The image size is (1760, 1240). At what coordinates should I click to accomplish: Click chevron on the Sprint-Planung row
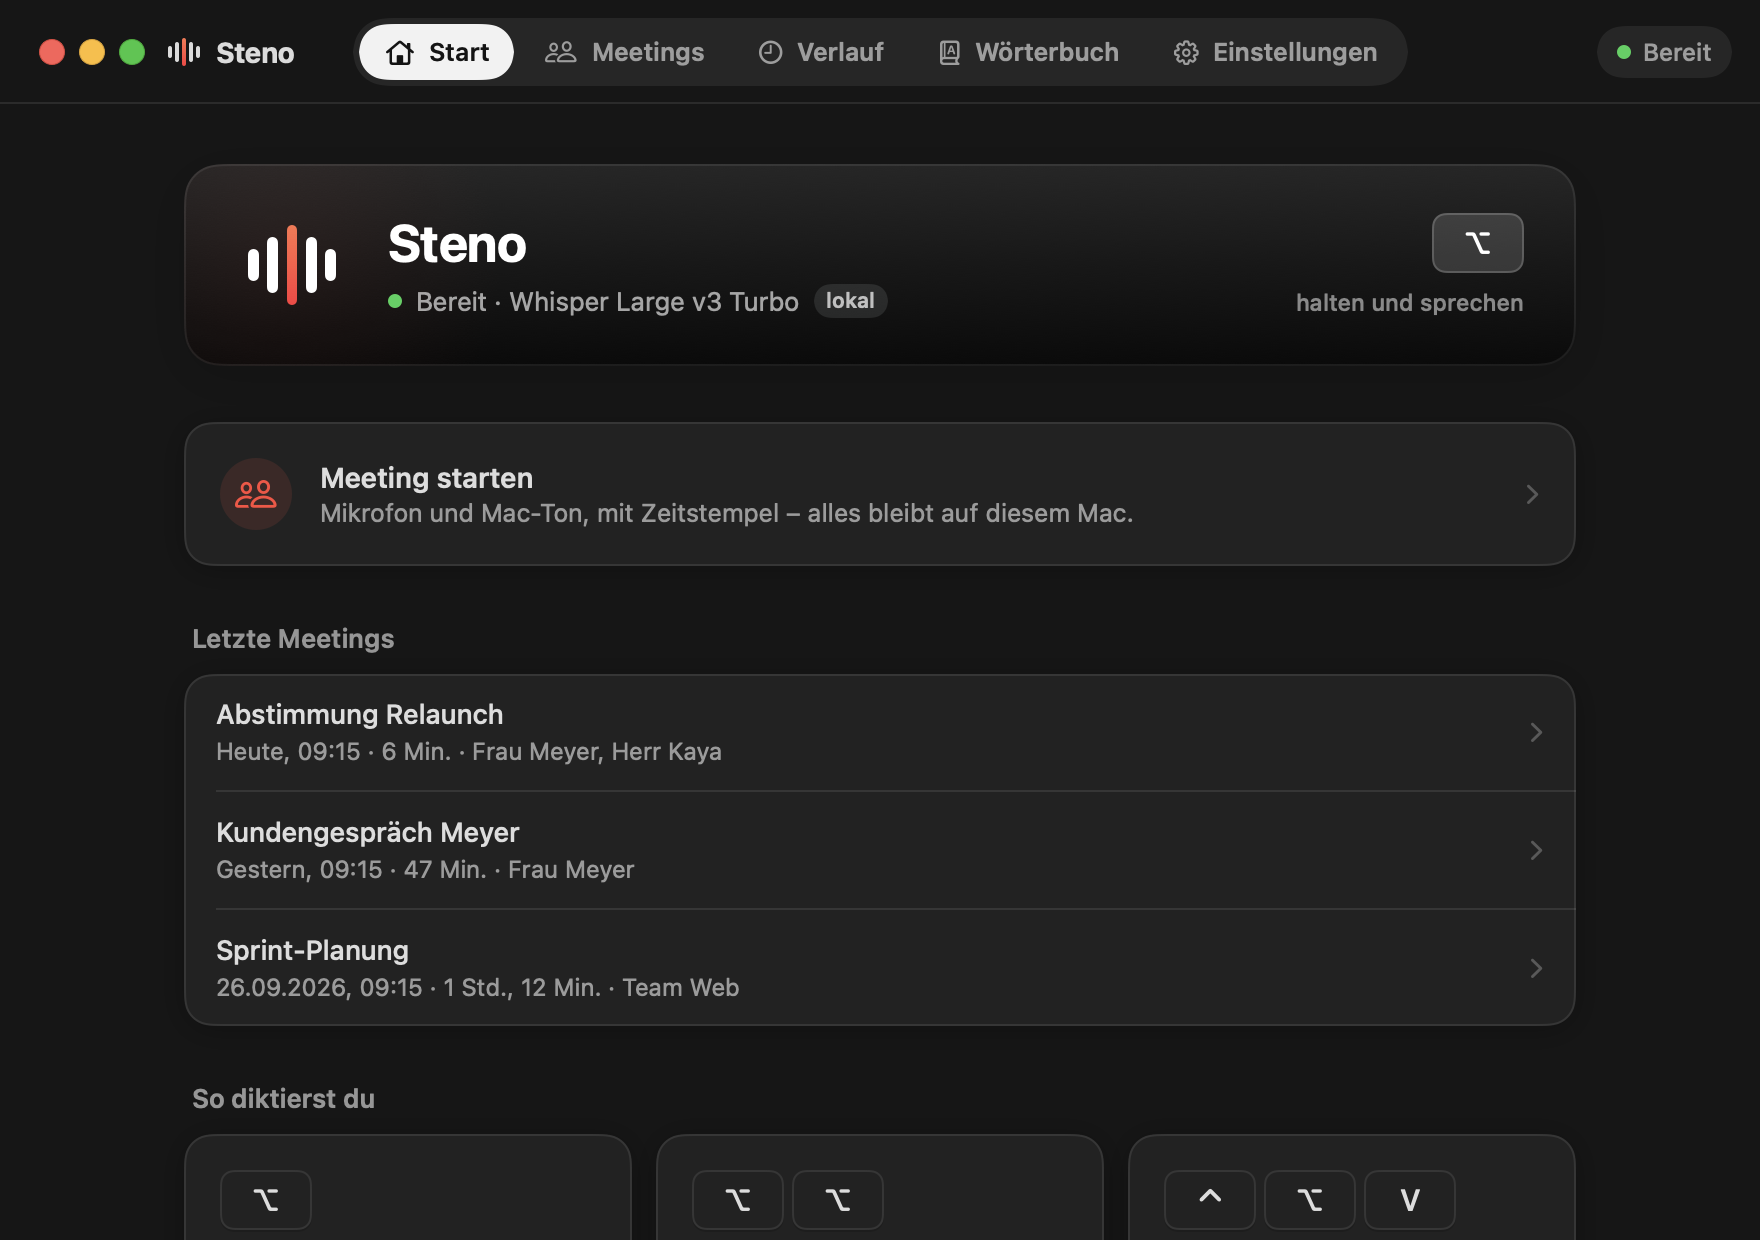point(1536,968)
